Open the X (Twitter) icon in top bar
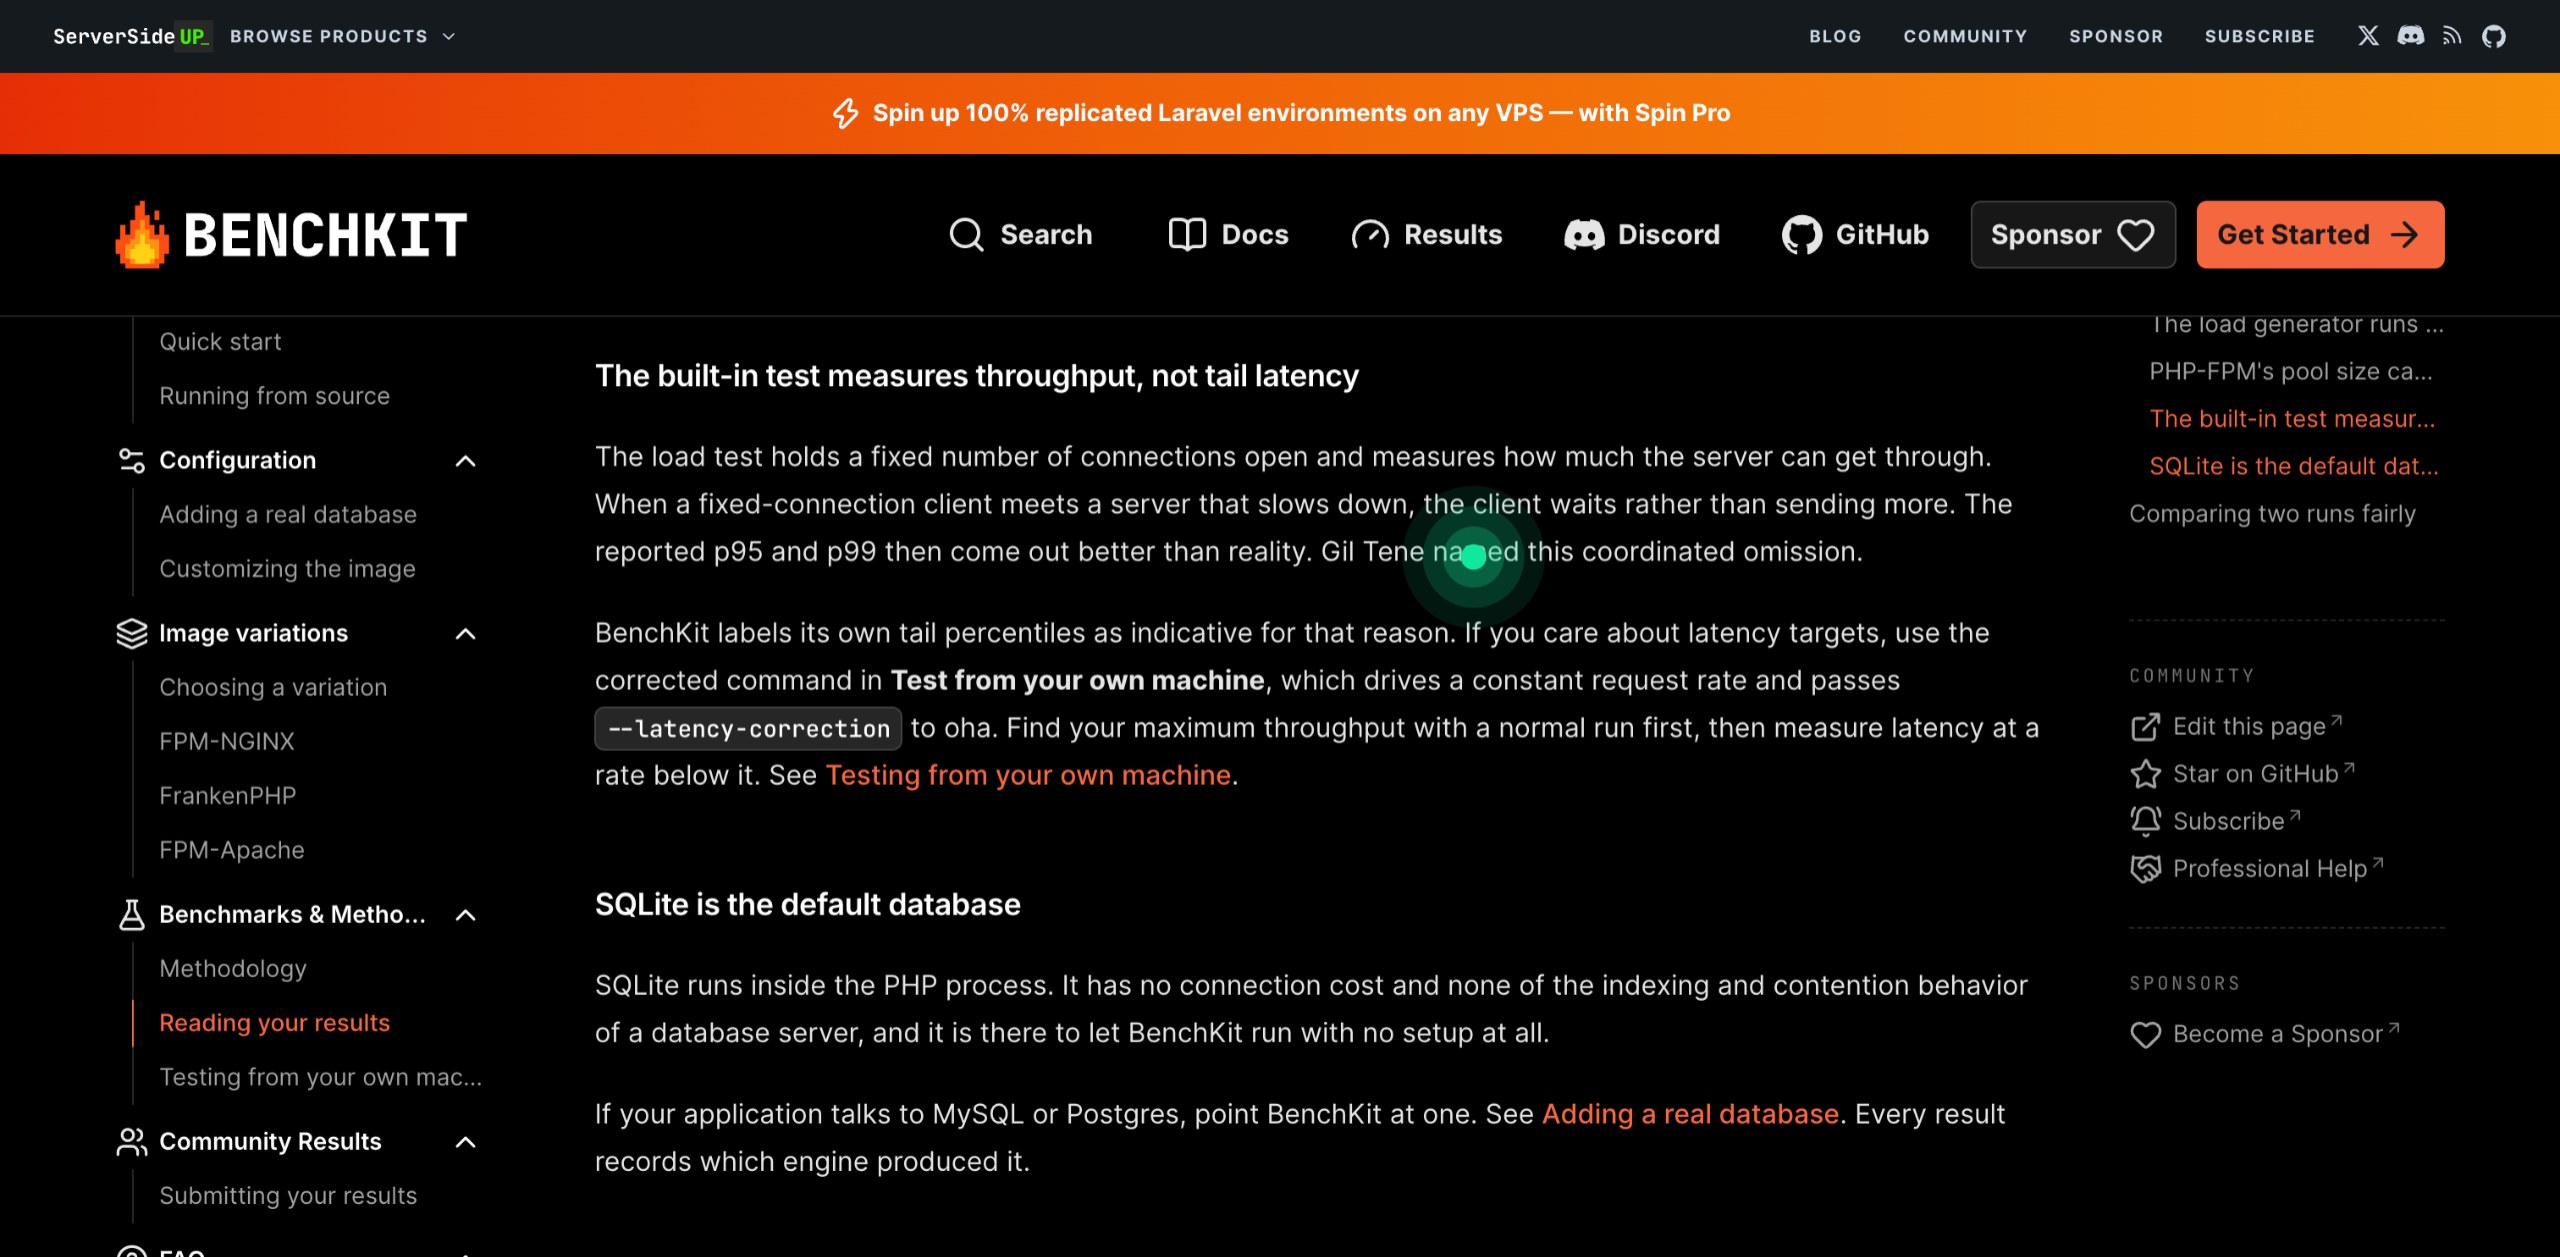Viewport: 2560px width, 1257px height. 2368,36
